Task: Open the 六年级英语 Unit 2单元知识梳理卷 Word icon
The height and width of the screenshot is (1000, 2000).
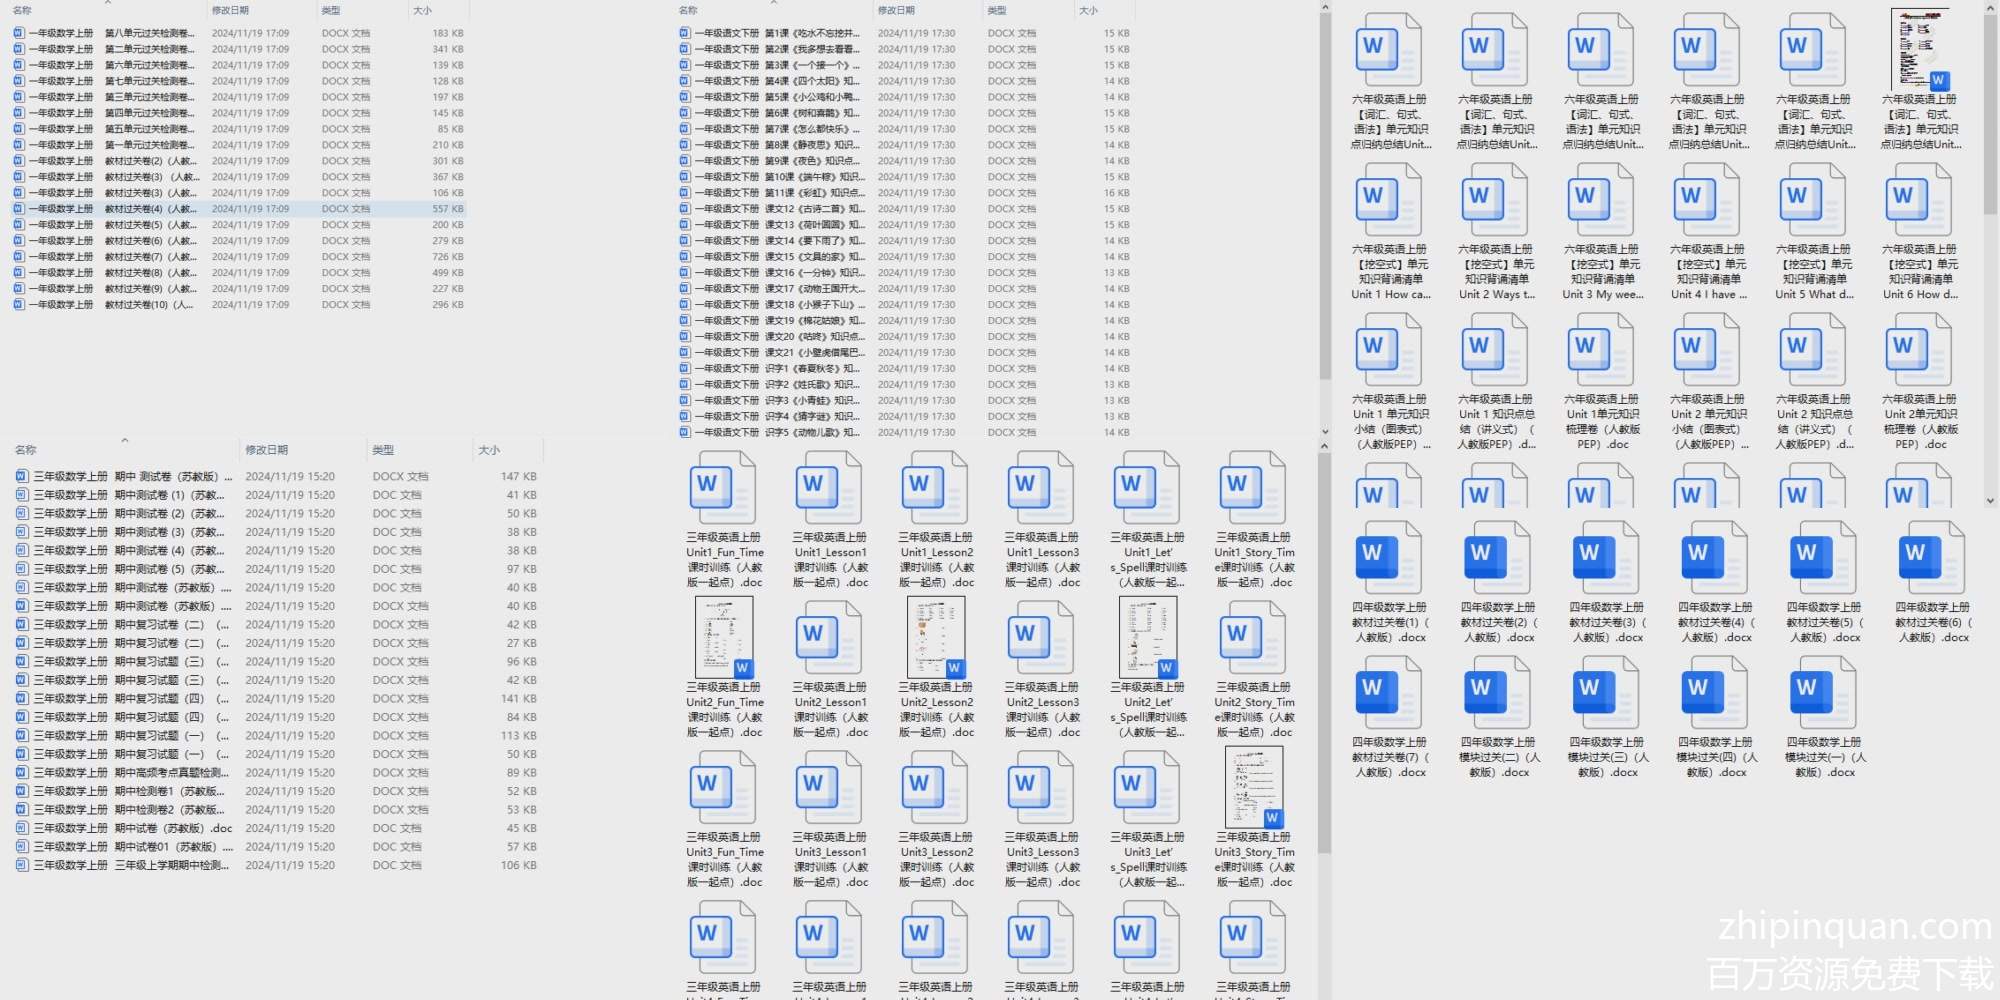Action: [1919, 350]
